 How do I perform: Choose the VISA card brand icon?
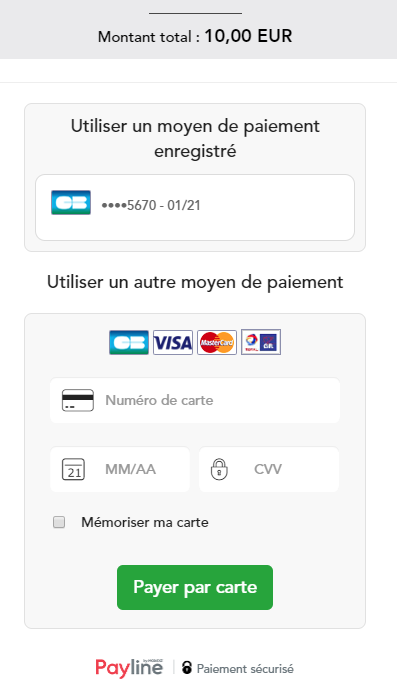coord(173,342)
